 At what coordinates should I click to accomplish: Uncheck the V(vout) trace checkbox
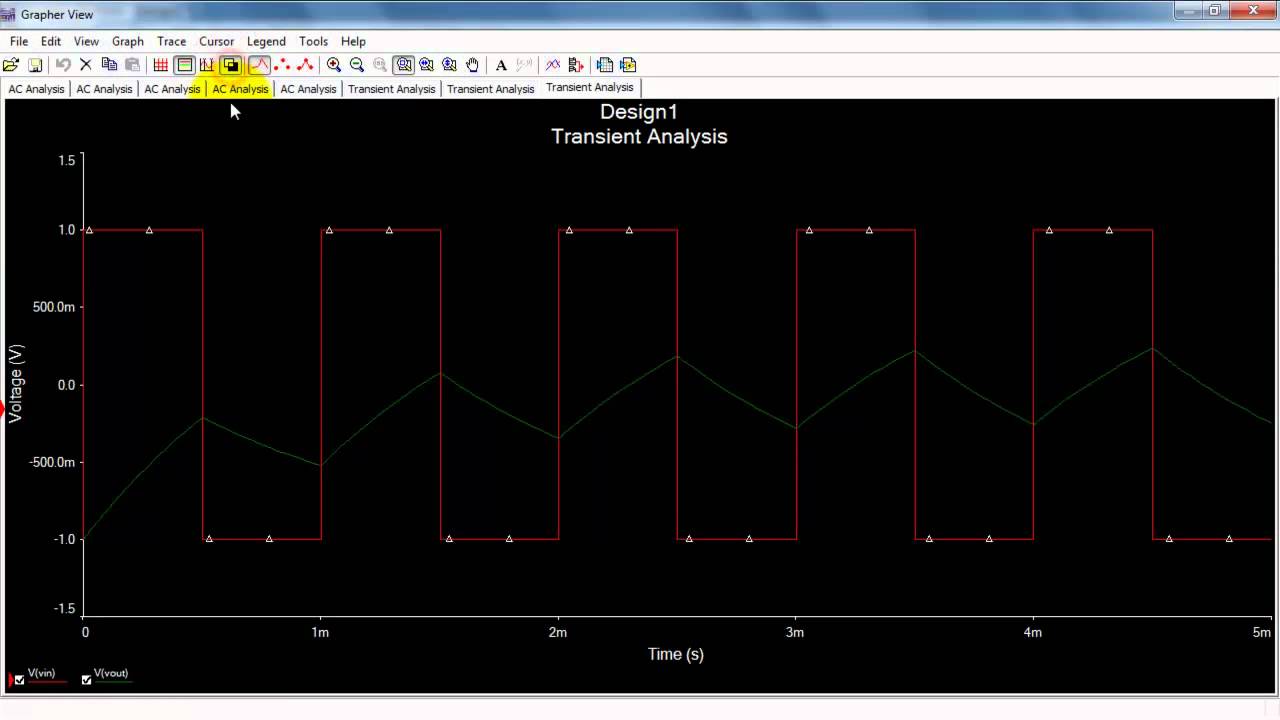click(86, 680)
